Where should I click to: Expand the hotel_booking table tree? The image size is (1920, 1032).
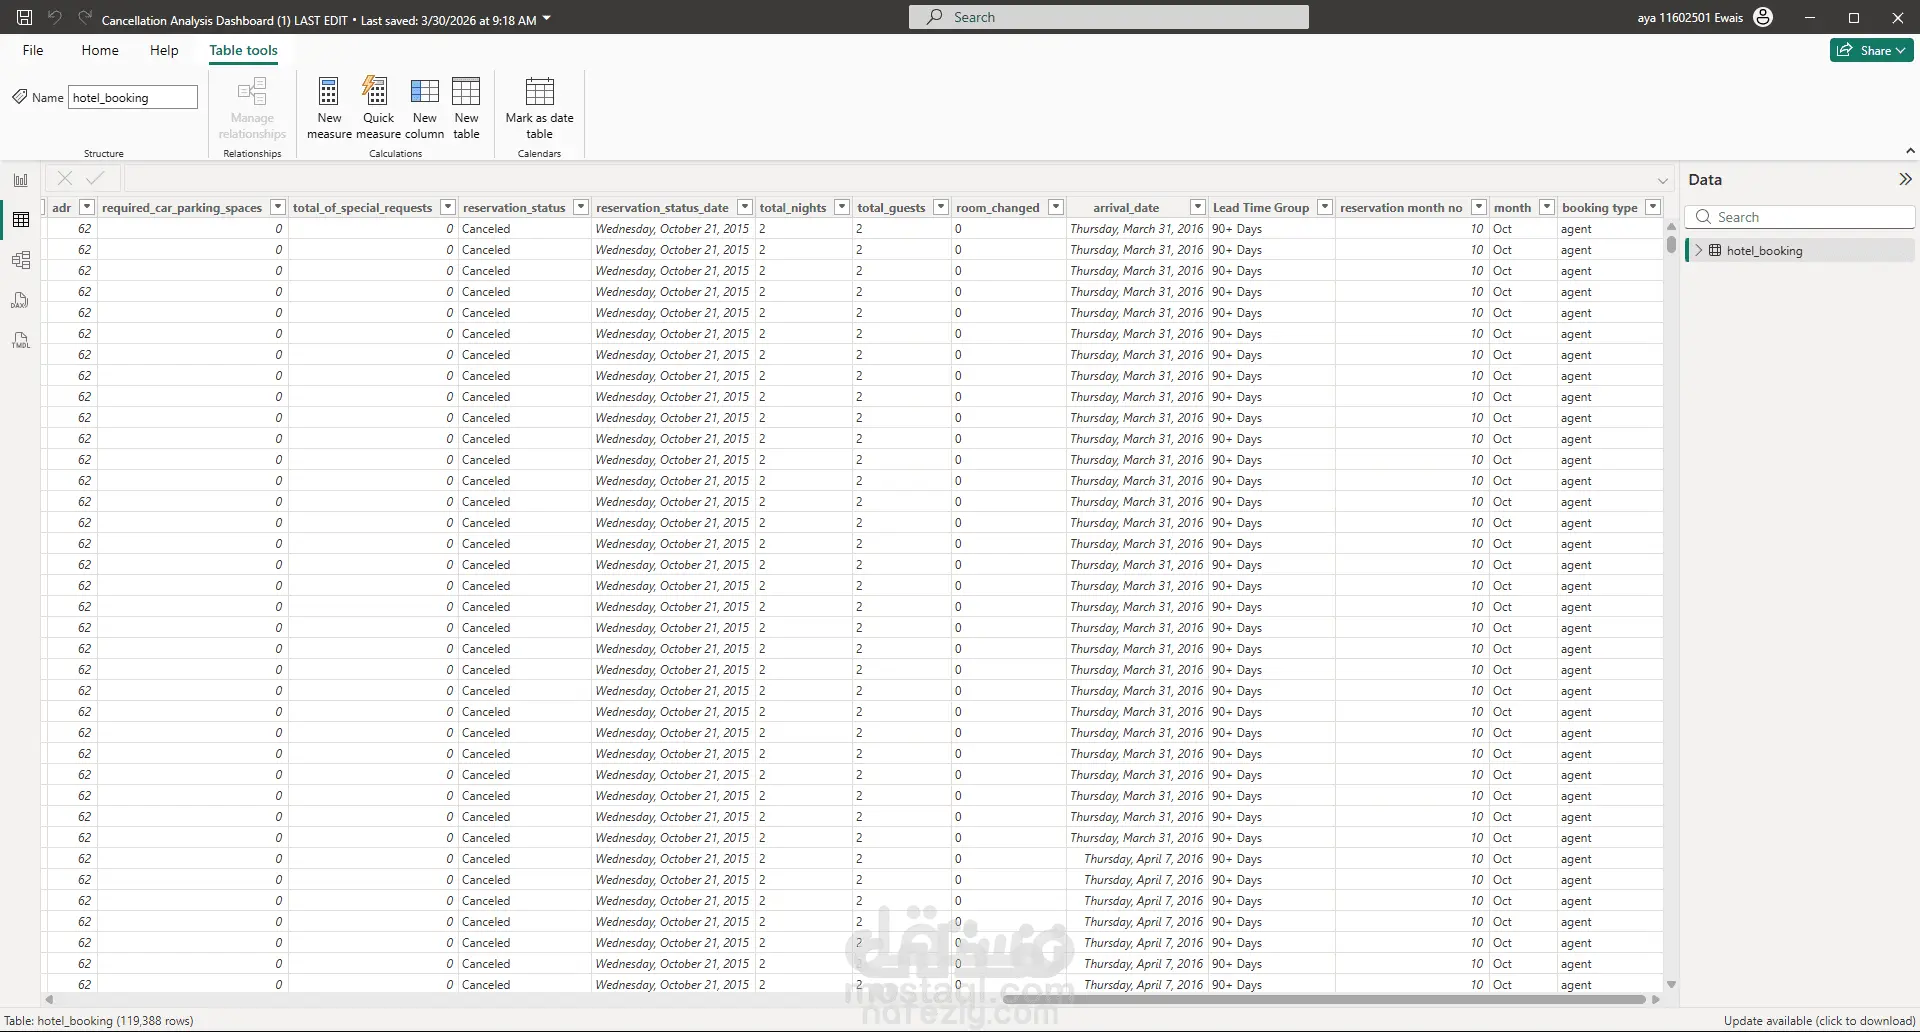(x=1698, y=250)
